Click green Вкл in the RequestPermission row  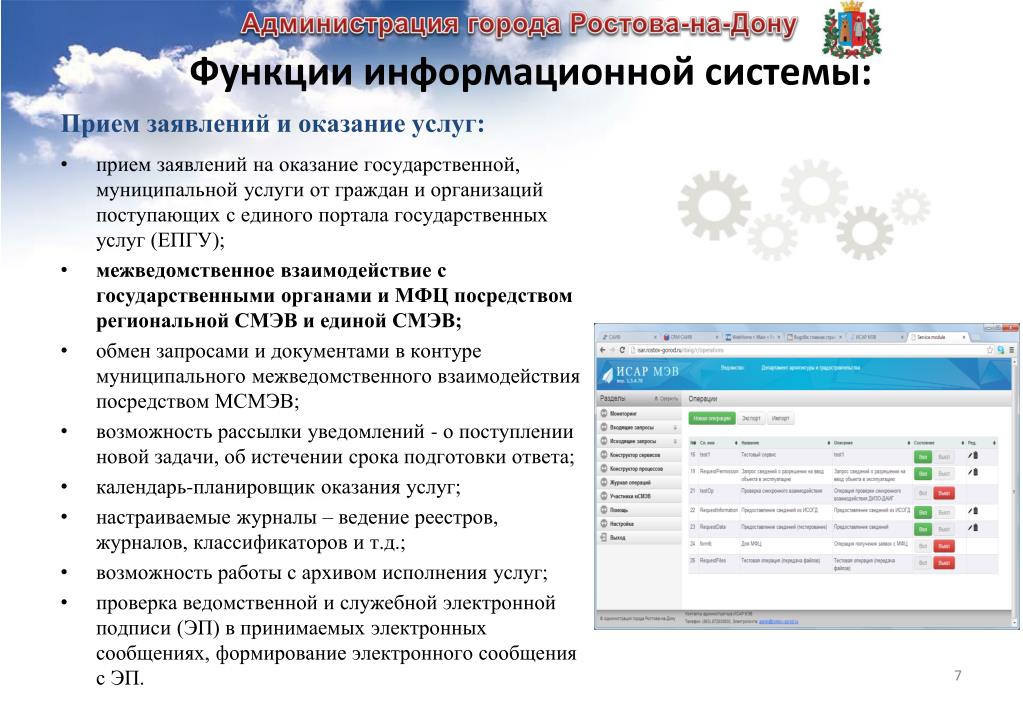point(923,473)
